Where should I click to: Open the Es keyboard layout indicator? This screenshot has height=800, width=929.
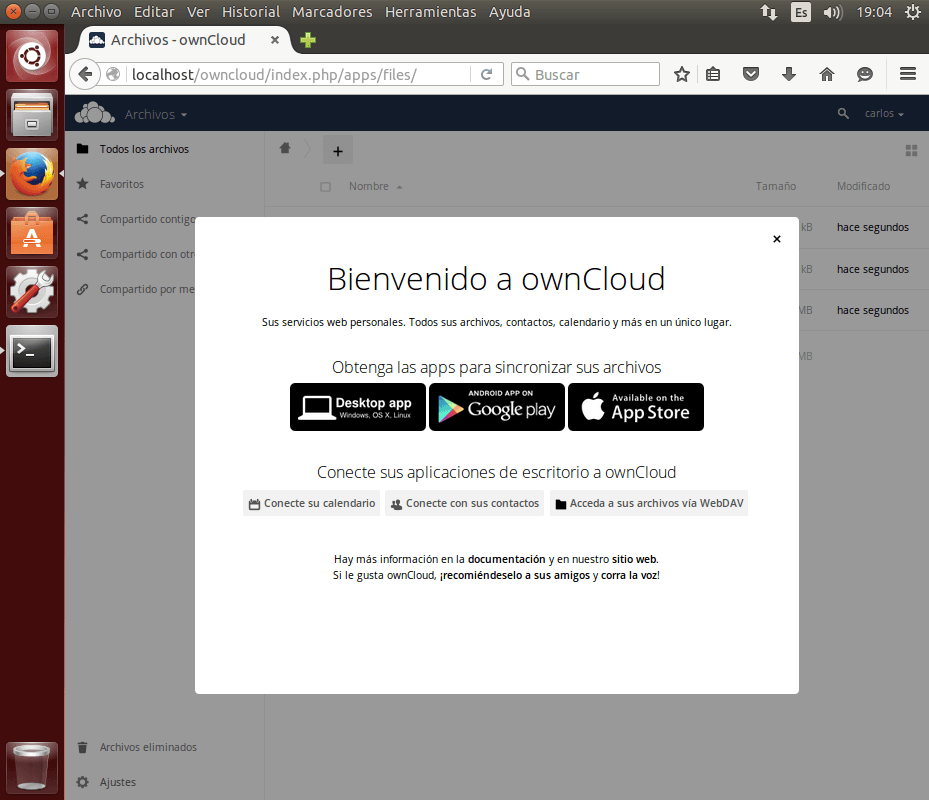(x=800, y=12)
